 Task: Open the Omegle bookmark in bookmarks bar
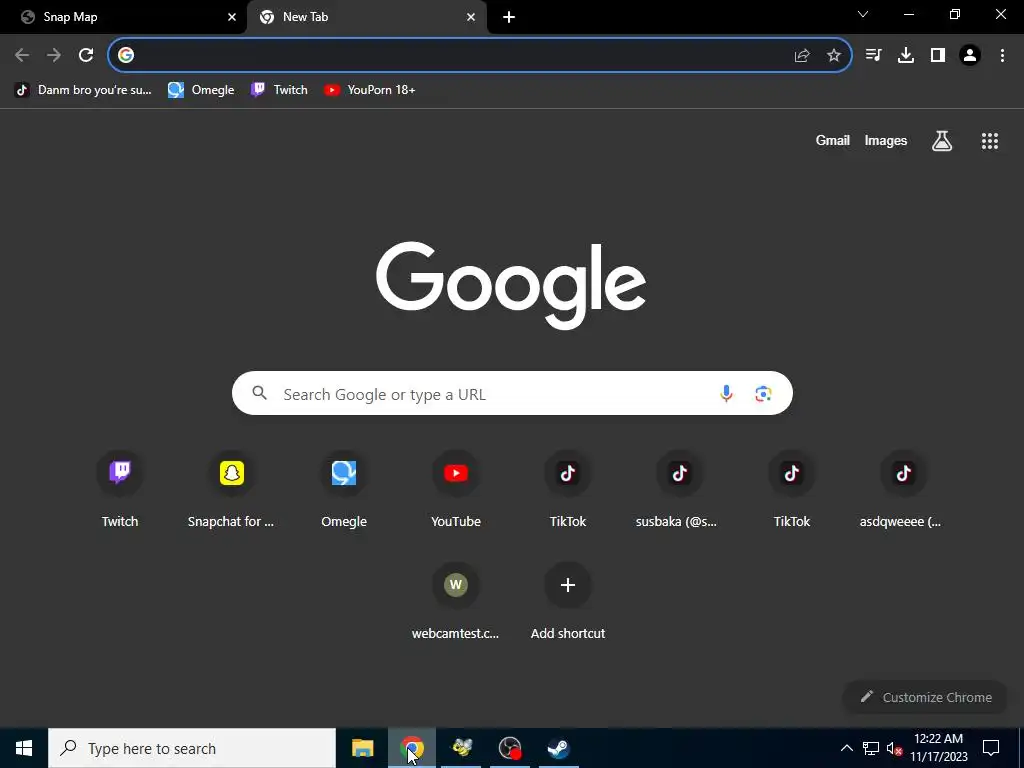click(x=201, y=90)
